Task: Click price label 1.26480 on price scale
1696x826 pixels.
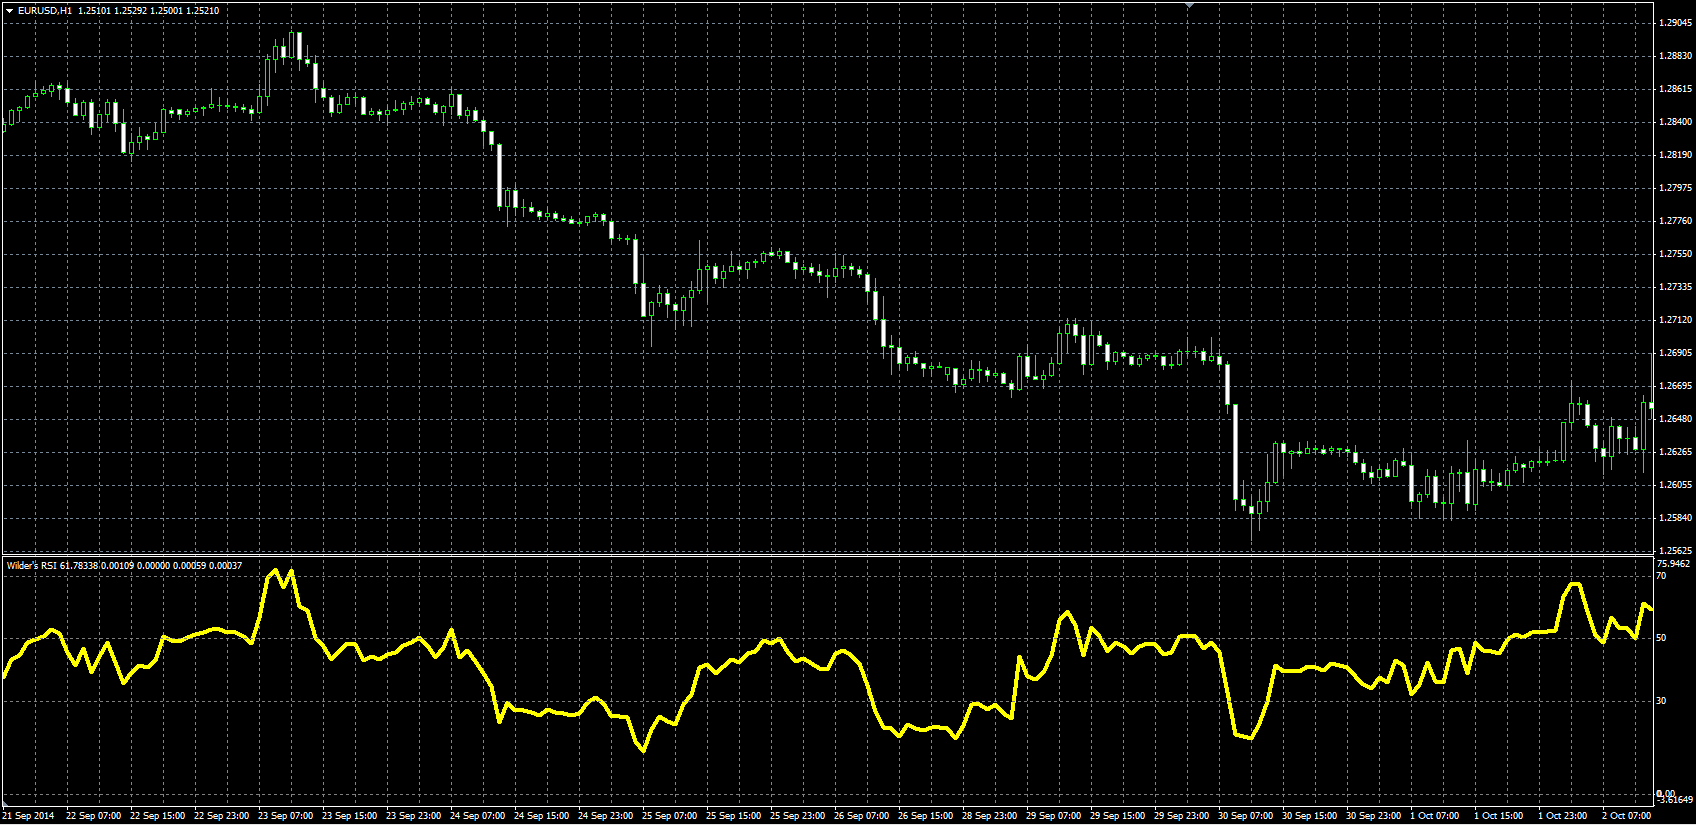Action: pos(1675,419)
